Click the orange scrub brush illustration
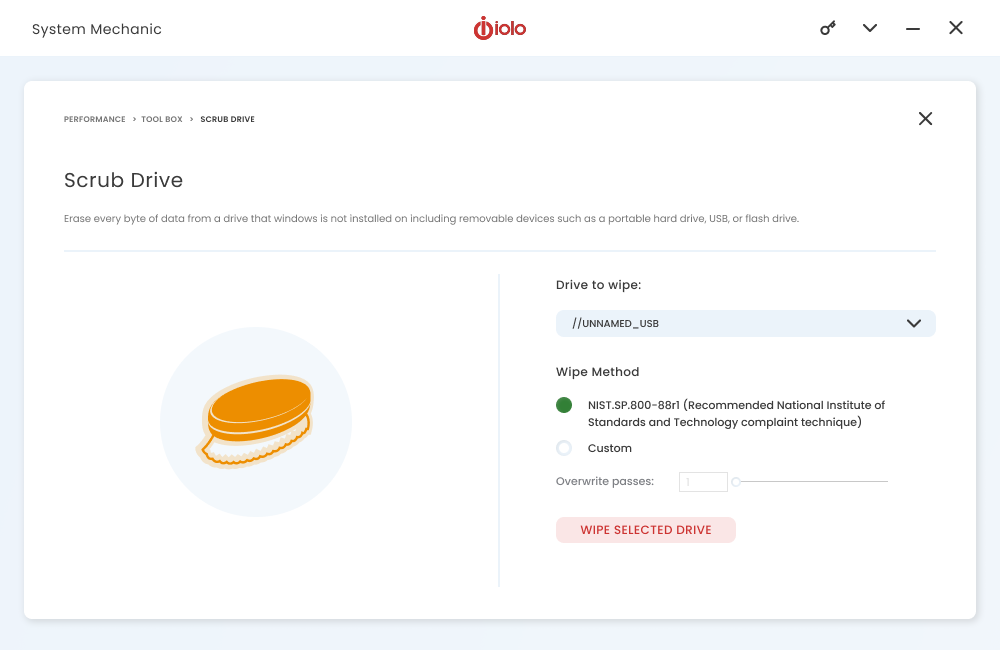This screenshot has width=1000, height=650. 256,420
